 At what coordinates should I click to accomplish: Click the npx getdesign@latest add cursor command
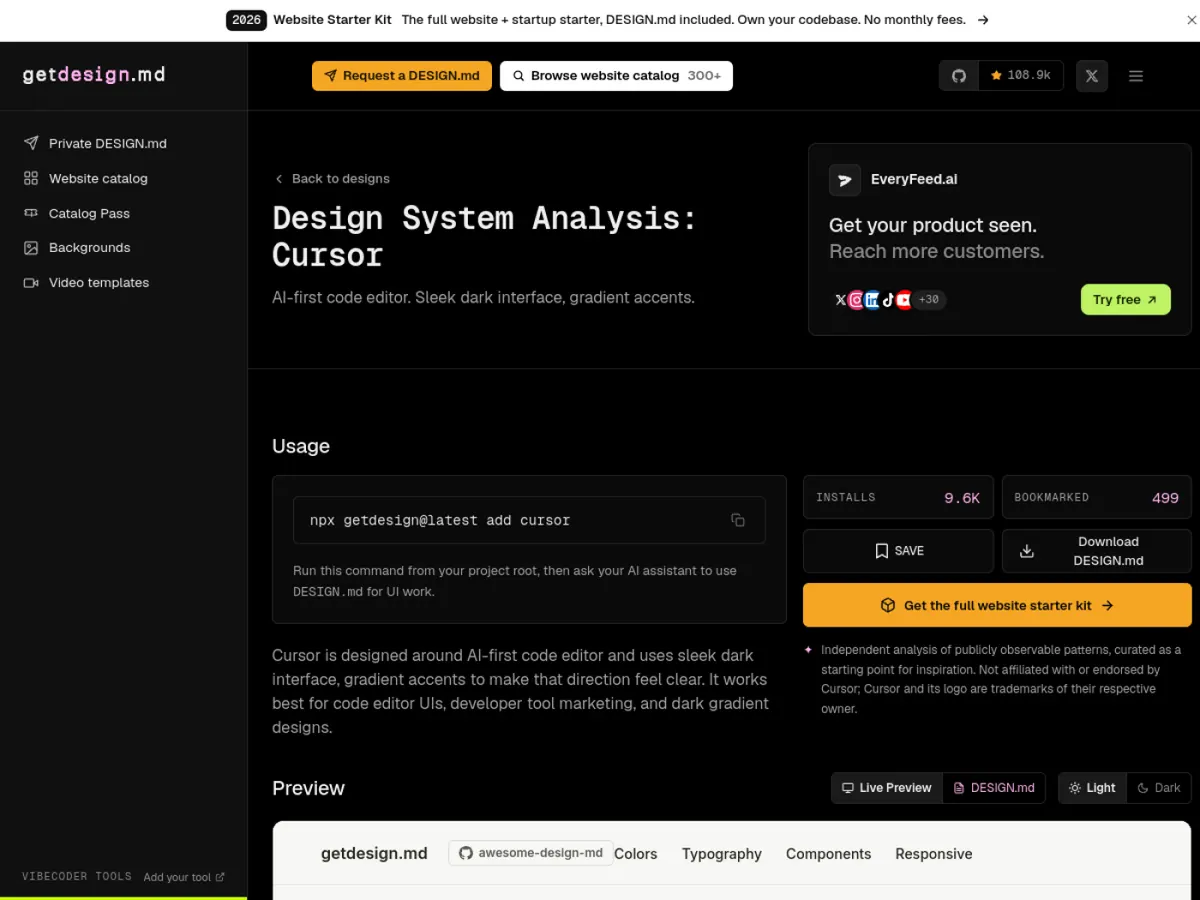click(x=440, y=520)
